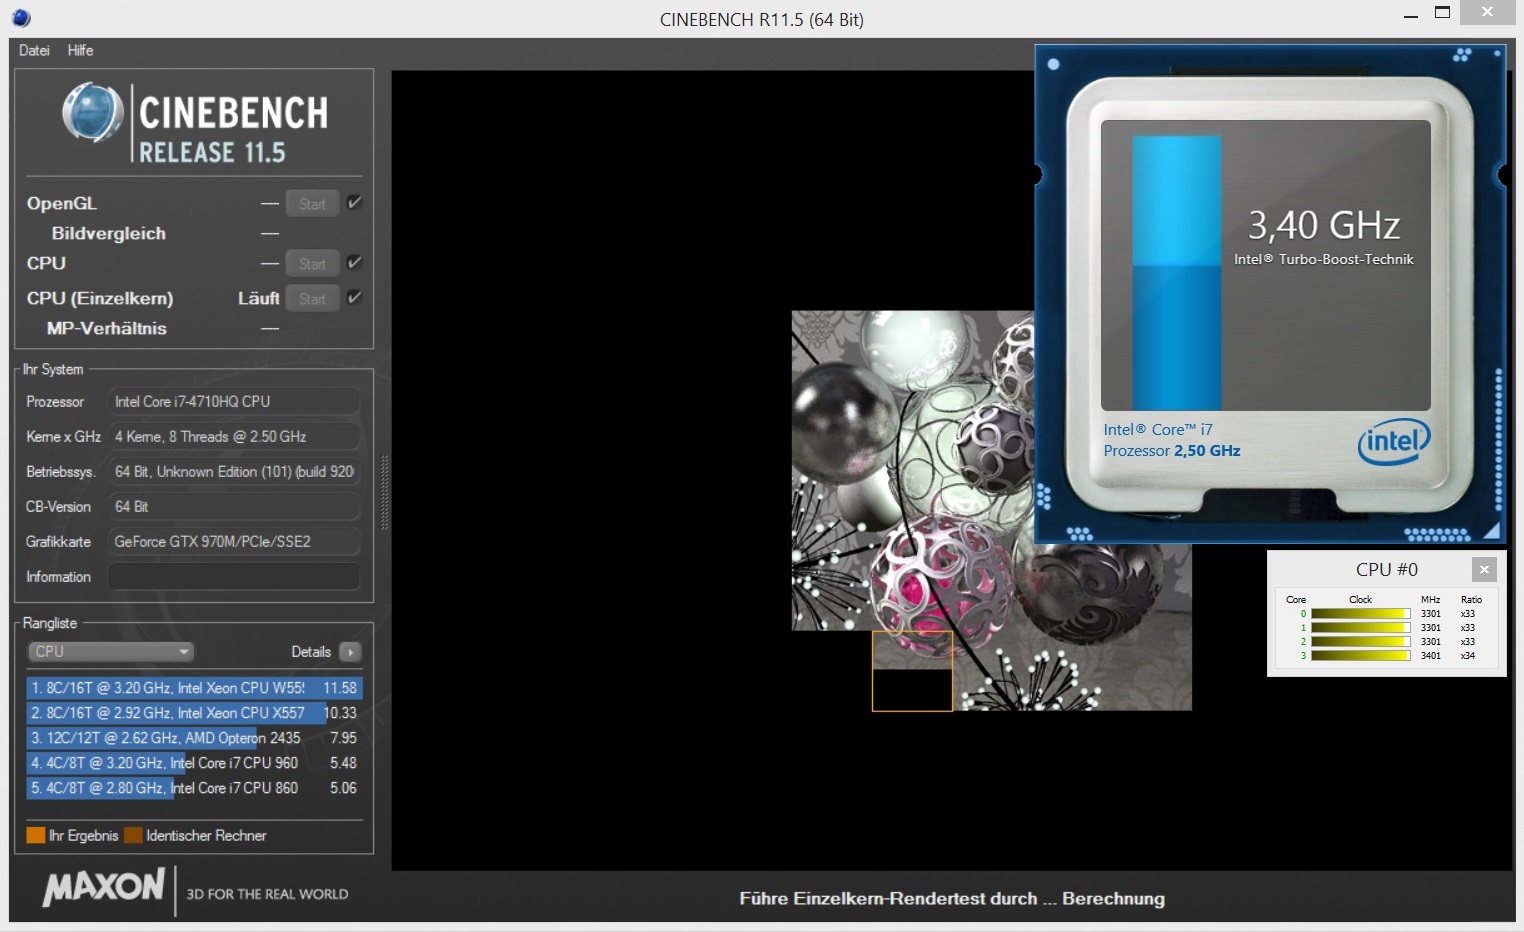Screen dimensions: 1524x932
Task: Click the Betriebssys. field value
Action: pos(234,472)
